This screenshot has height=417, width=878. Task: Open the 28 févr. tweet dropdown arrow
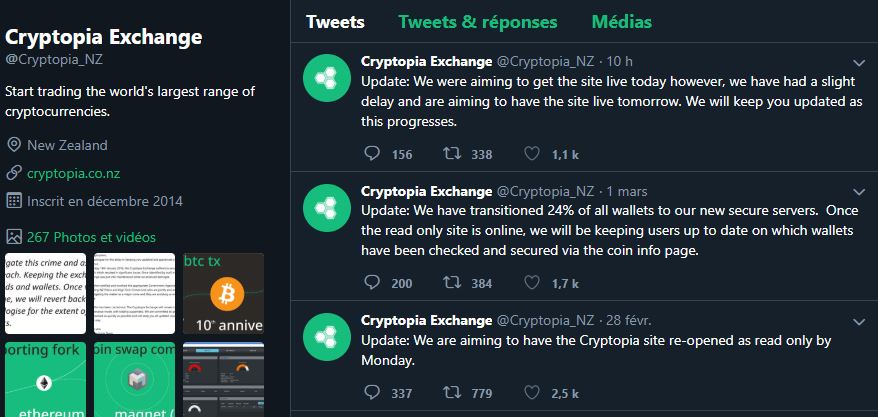click(x=858, y=322)
